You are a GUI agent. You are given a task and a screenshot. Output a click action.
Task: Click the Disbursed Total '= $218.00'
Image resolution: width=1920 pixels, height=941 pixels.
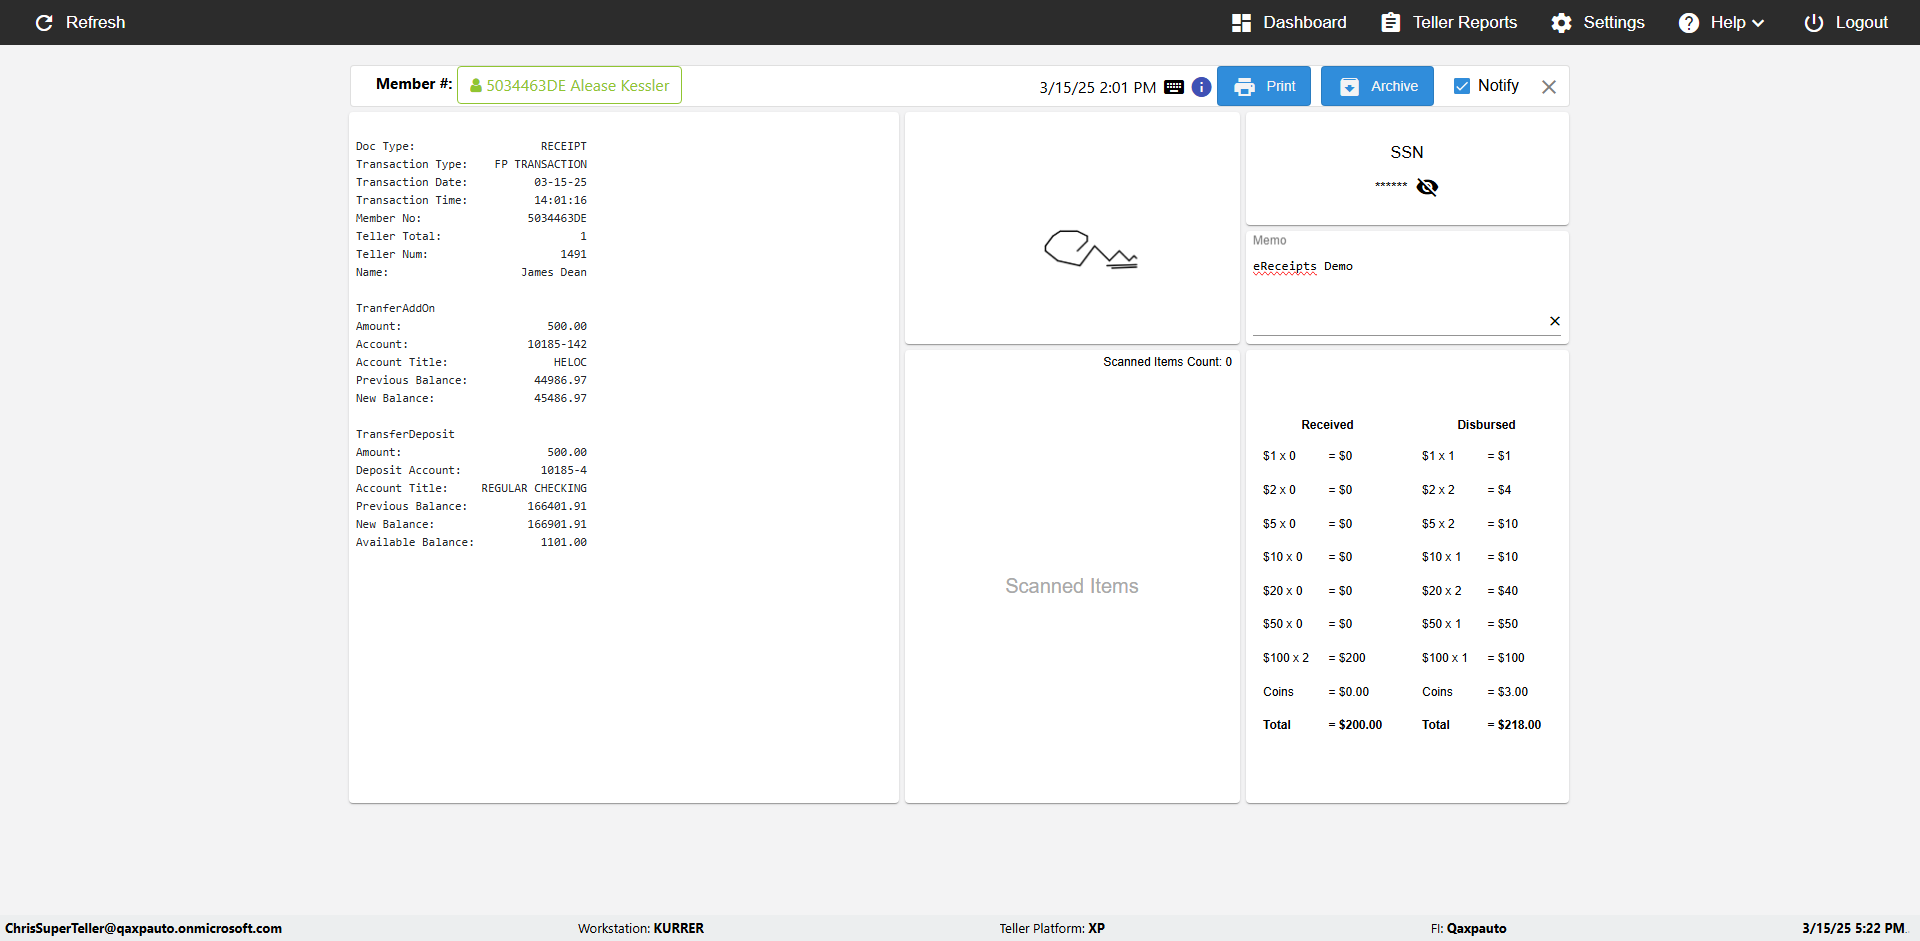[1514, 725]
